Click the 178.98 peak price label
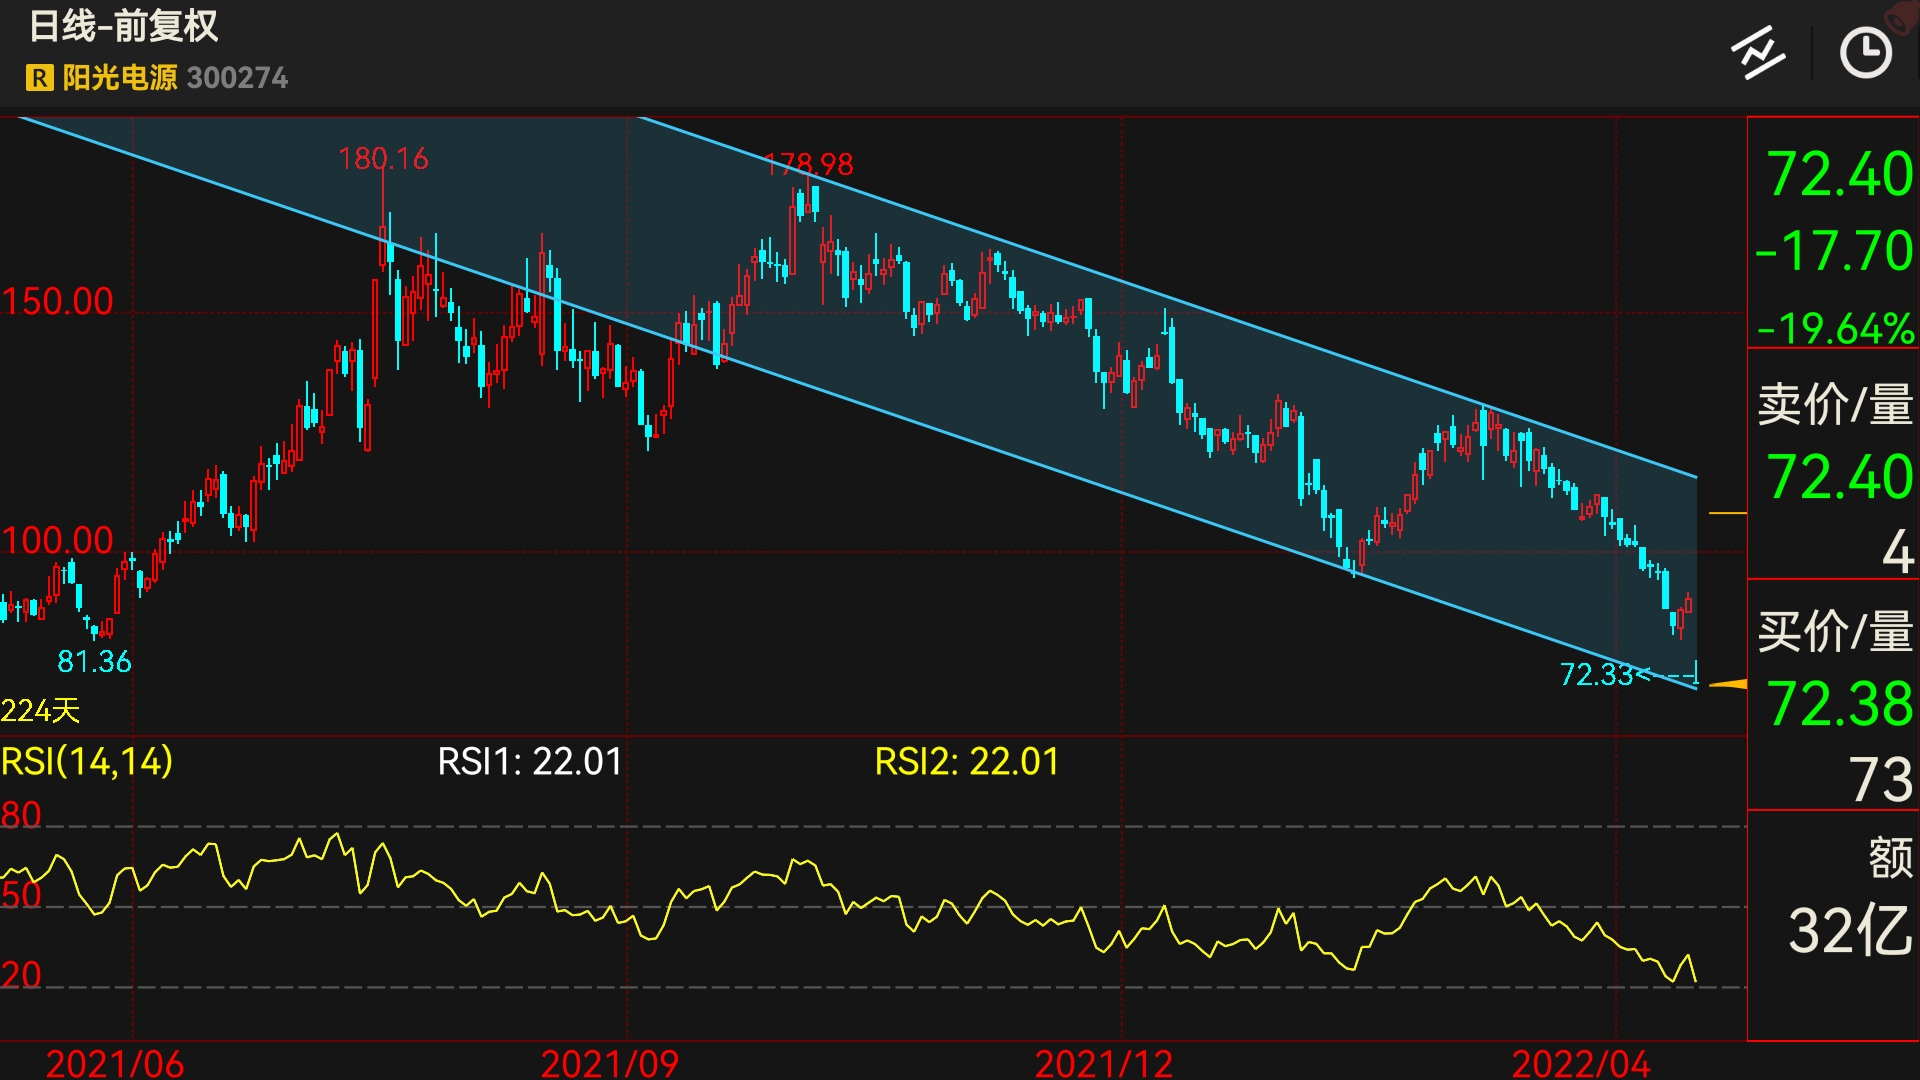Viewport: 1920px width, 1080px height. click(x=809, y=164)
